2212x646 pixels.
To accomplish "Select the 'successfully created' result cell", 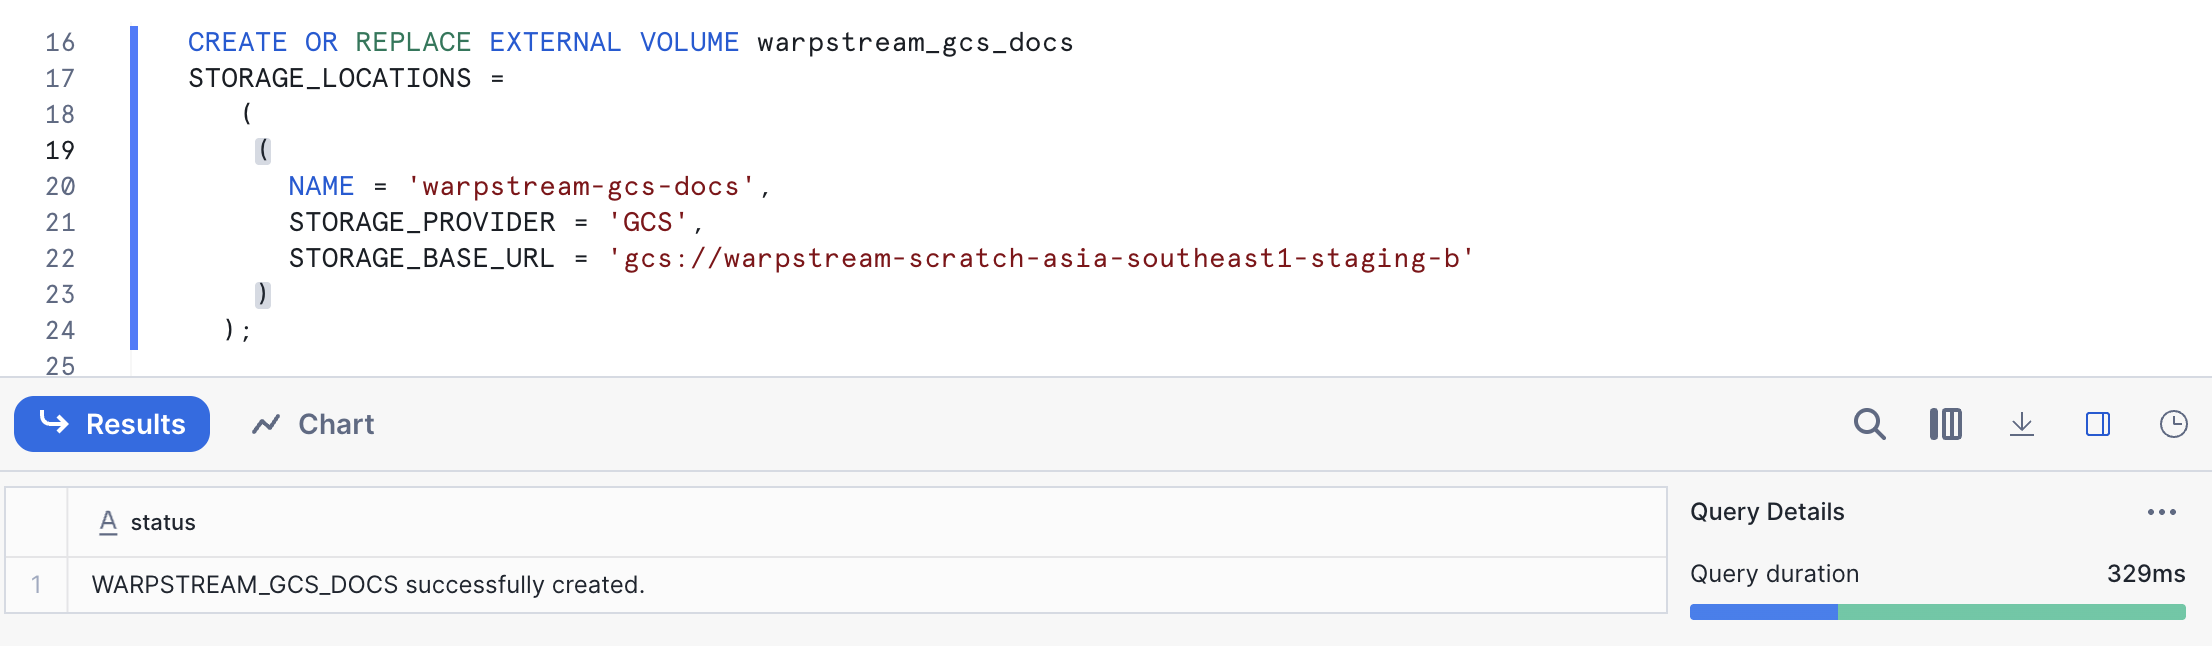I will click(x=368, y=585).
